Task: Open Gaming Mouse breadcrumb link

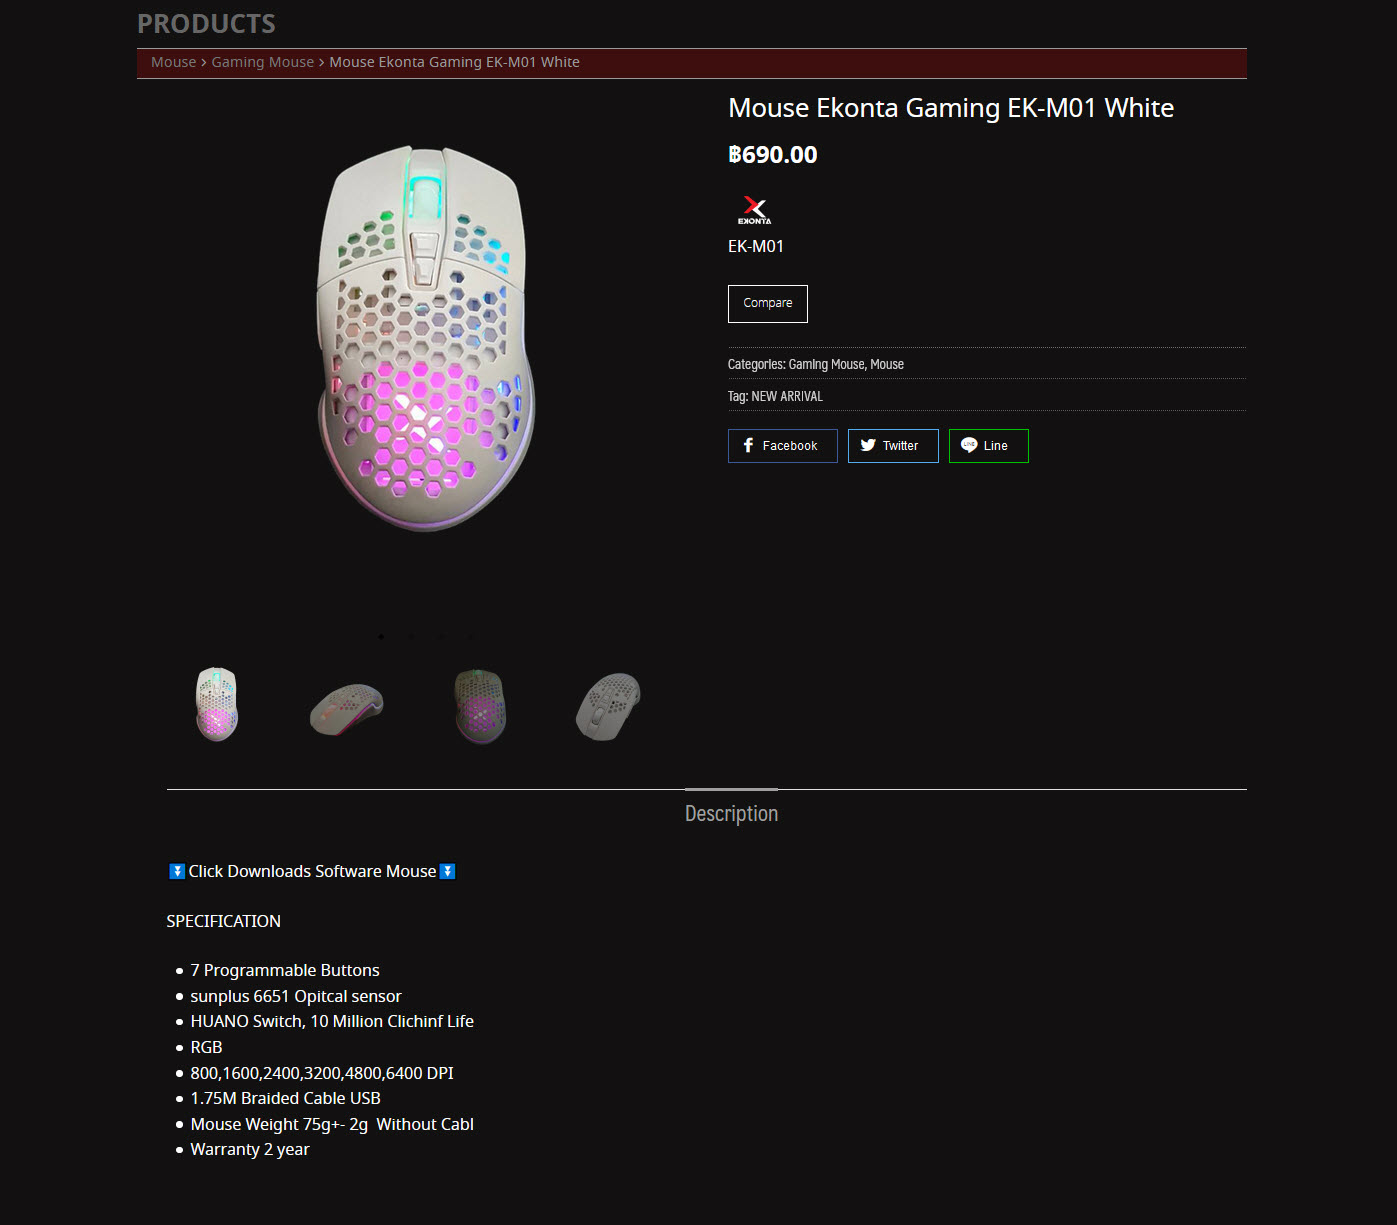Action: click(262, 62)
